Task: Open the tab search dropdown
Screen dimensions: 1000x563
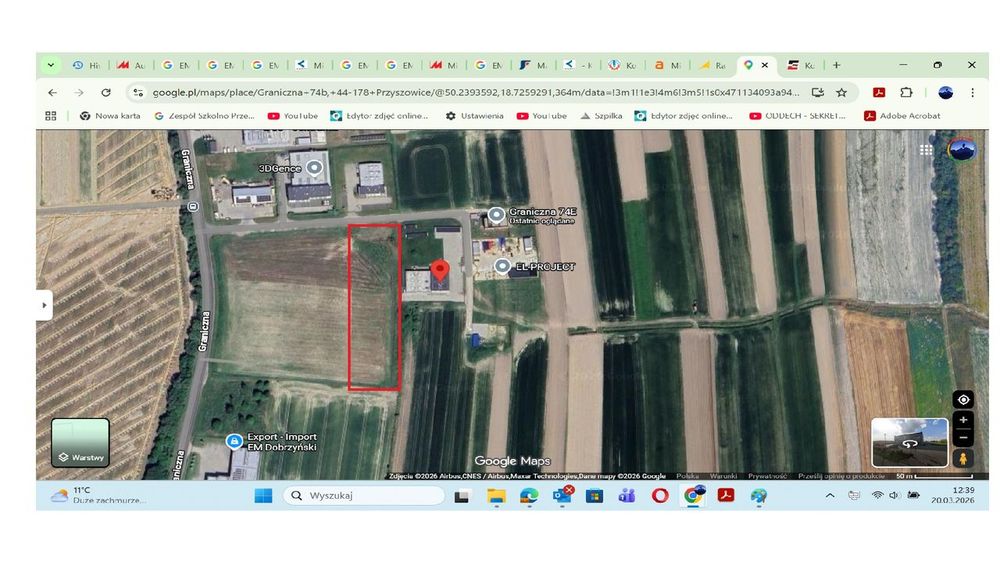Action: pos(50,65)
